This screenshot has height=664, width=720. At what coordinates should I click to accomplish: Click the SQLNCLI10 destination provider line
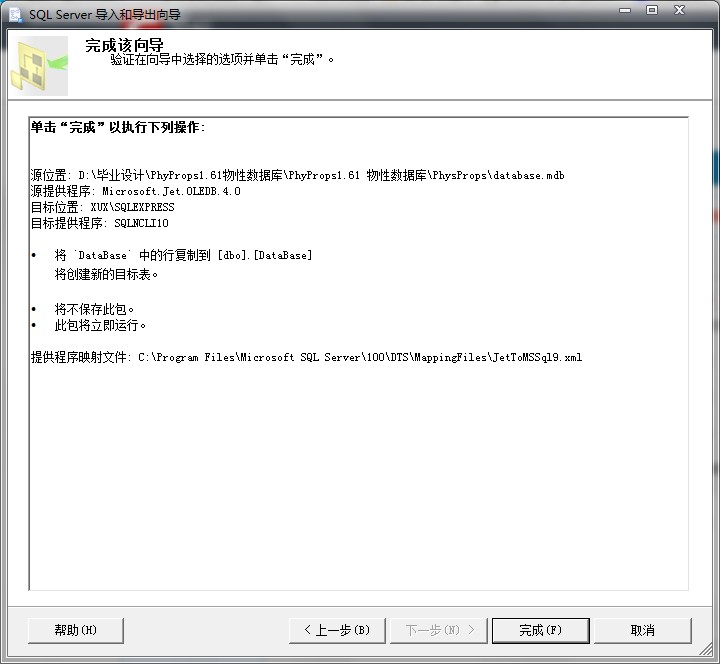pyautogui.click(x=100, y=223)
